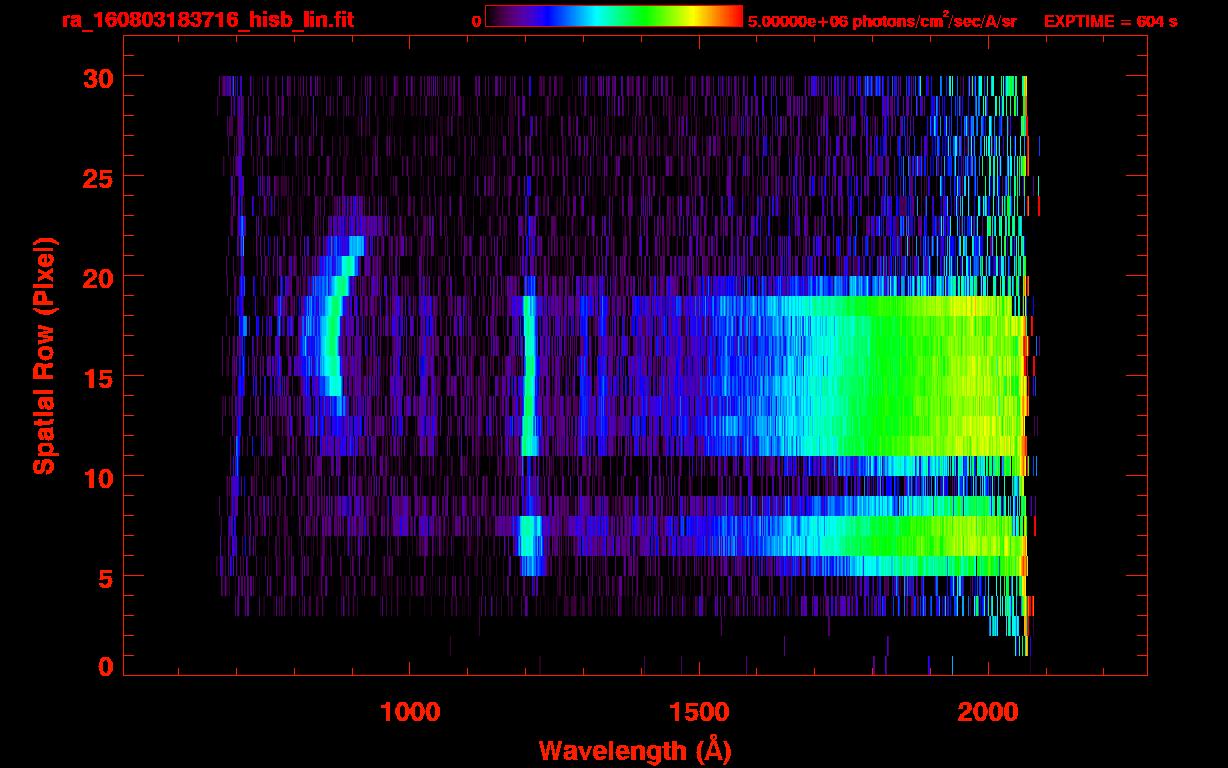Click the 10 spatial row tick label
Image resolution: width=1228 pixels, height=768 pixels.
pos(98,477)
